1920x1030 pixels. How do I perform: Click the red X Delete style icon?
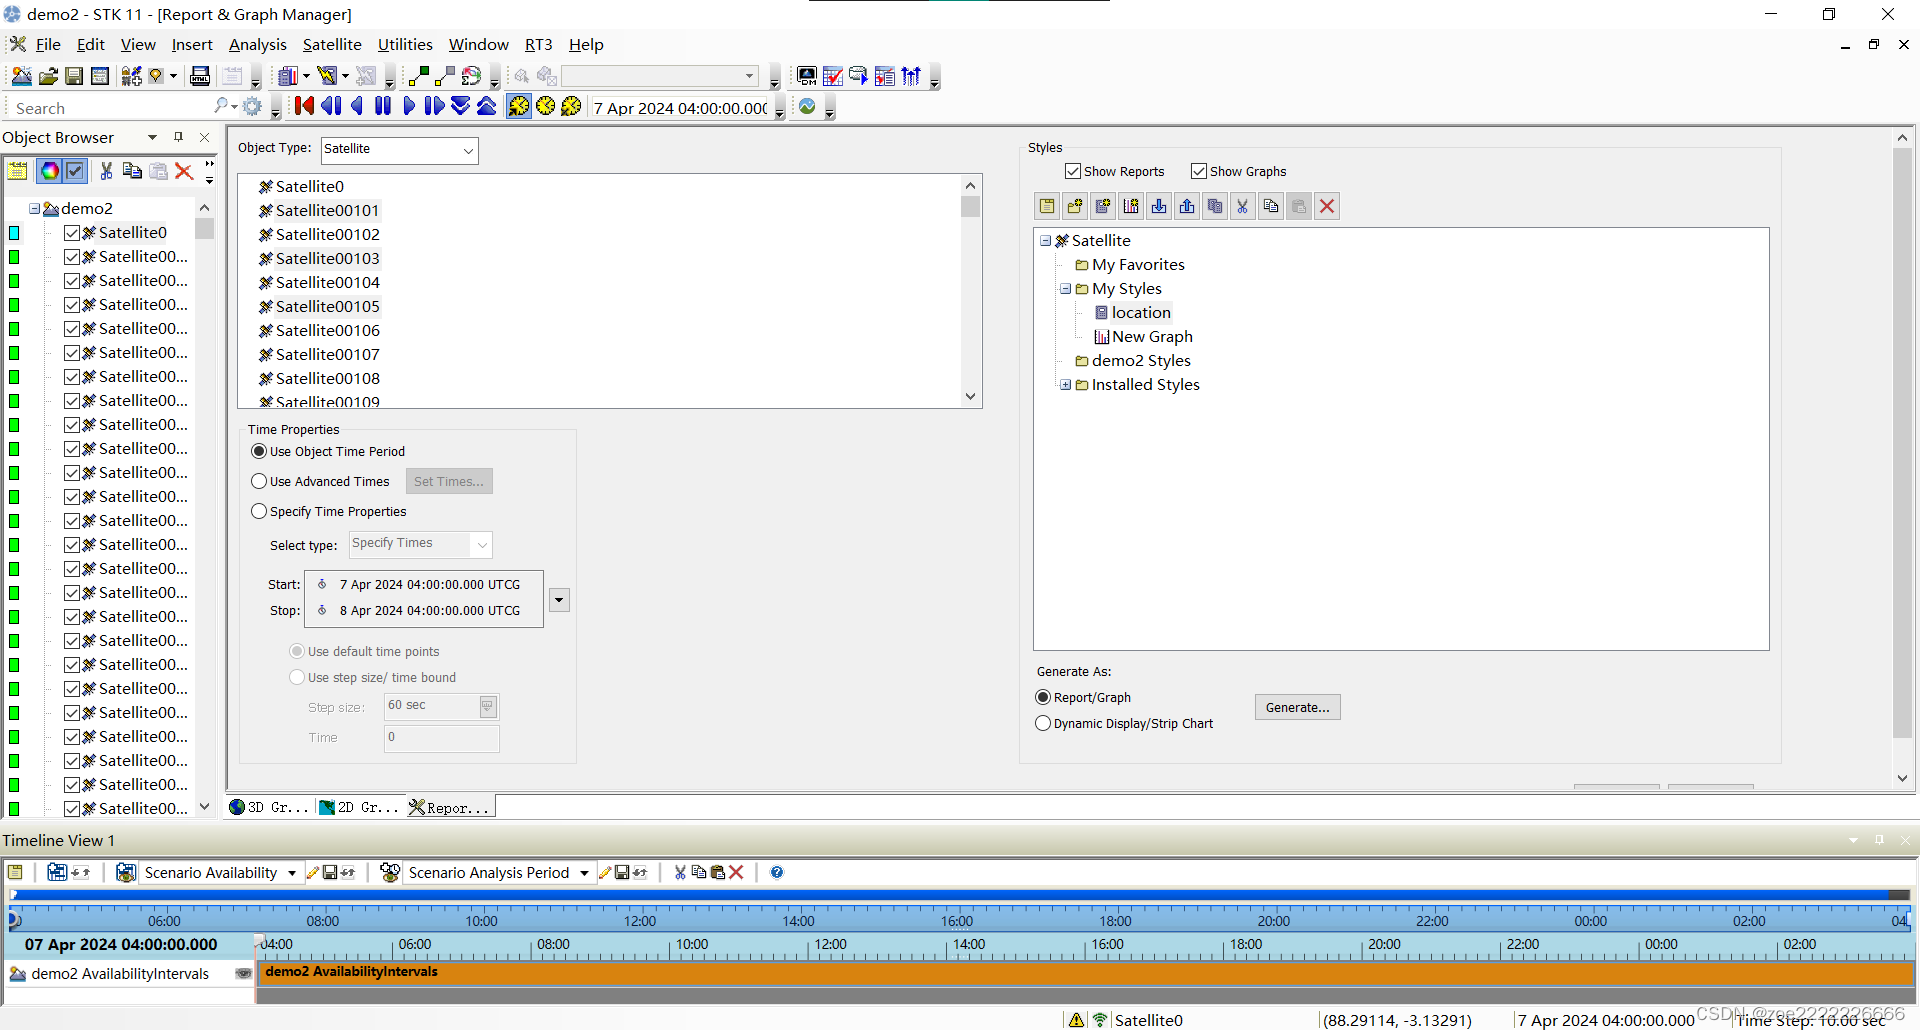1327,206
